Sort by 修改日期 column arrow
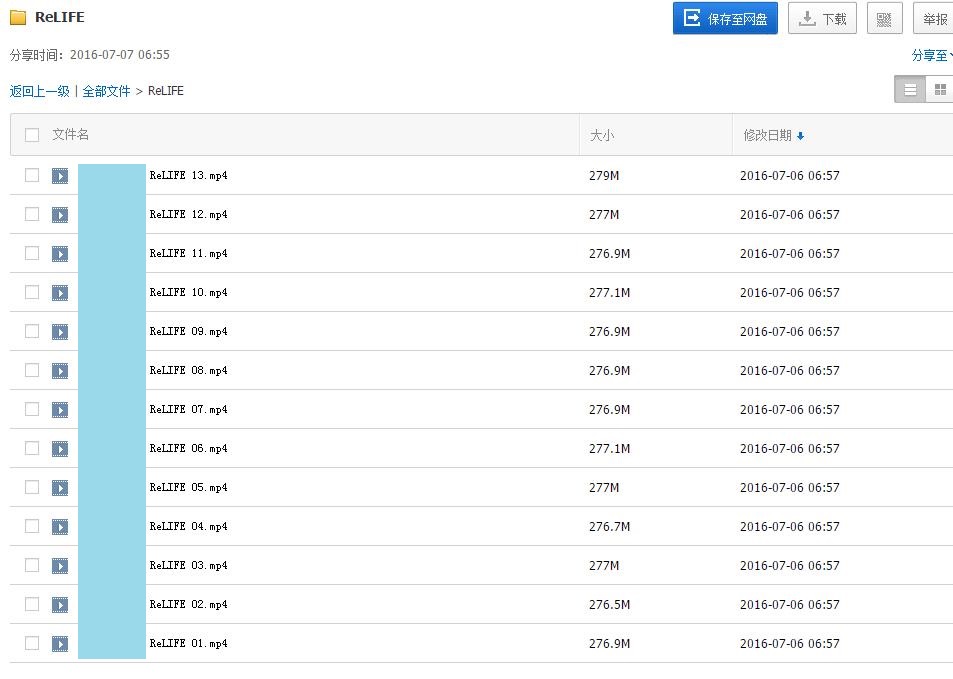 tap(800, 136)
